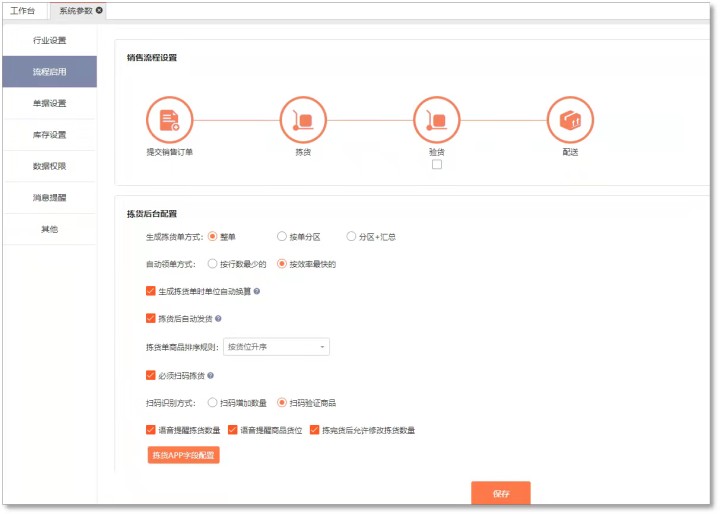The width and height of the screenshot is (720, 514).
Task: Close the 系统参数 tab
Action: [x=99, y=10]
